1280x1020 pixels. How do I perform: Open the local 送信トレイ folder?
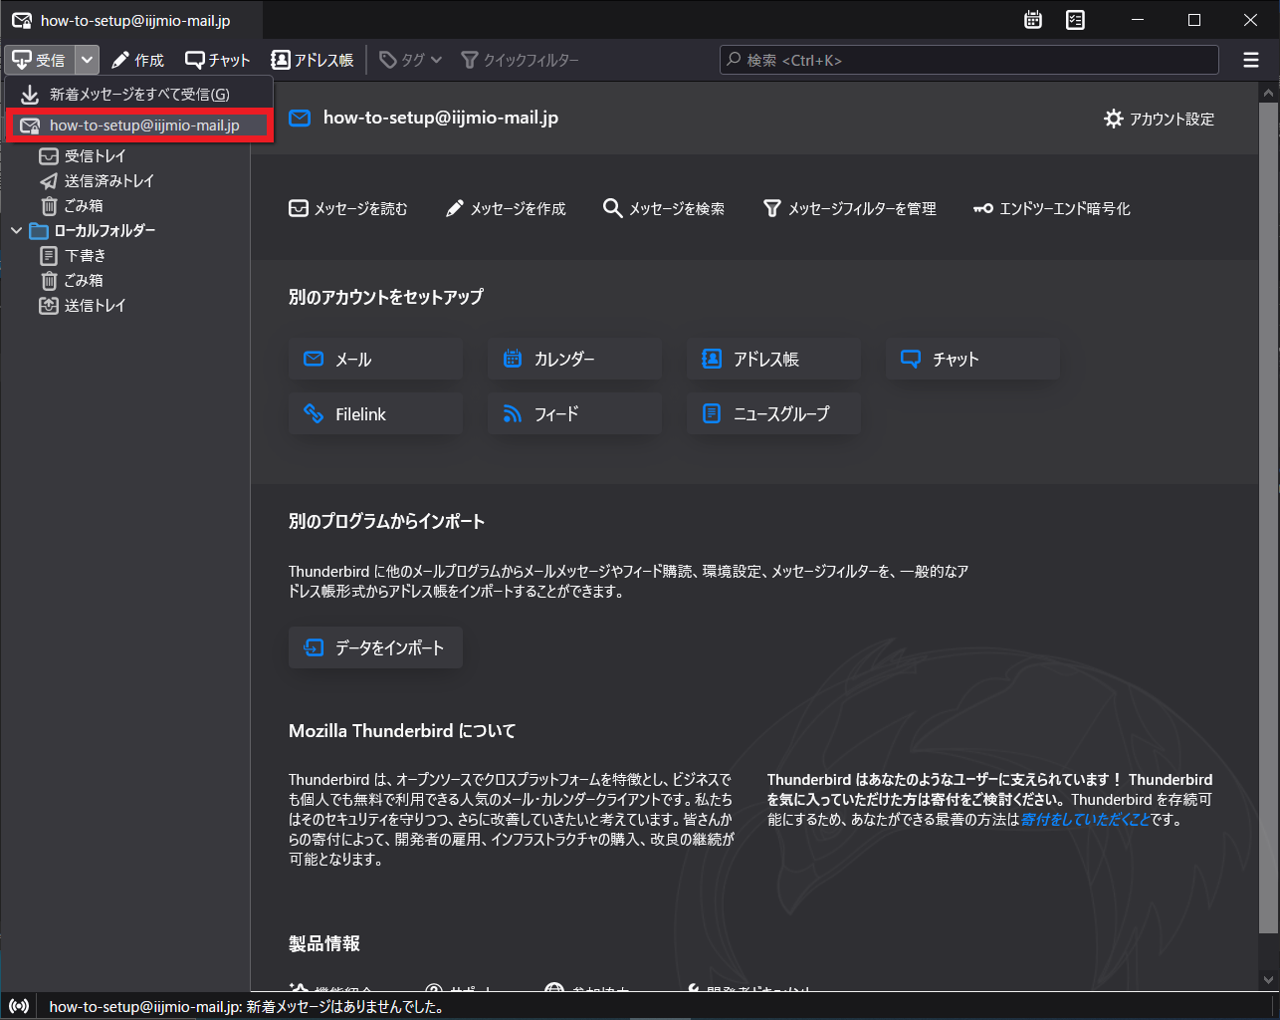[x=95, y=306]
